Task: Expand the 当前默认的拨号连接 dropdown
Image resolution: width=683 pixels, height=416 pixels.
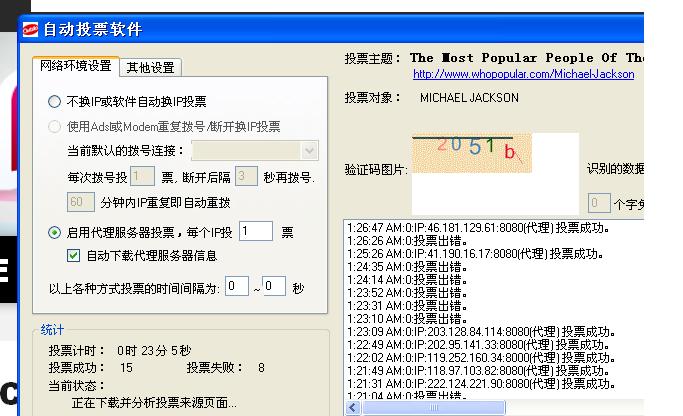Action: point(309,151)
